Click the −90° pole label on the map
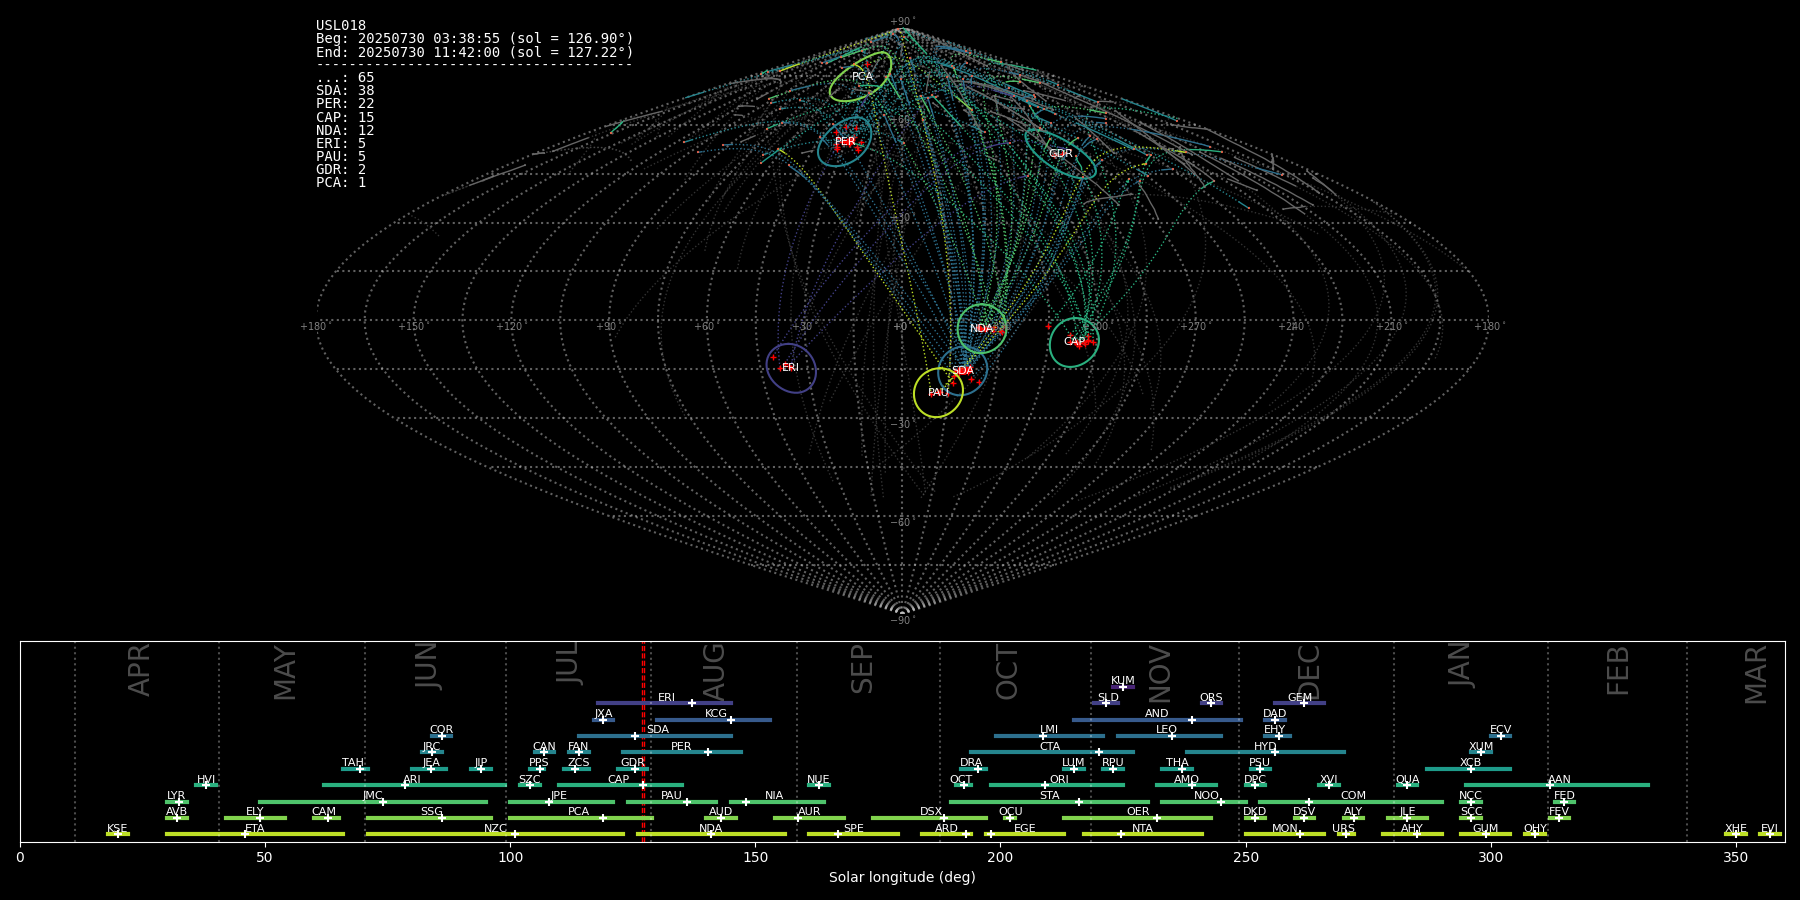Viewport: 1800px width, 900px height. [x=902, y=621]
